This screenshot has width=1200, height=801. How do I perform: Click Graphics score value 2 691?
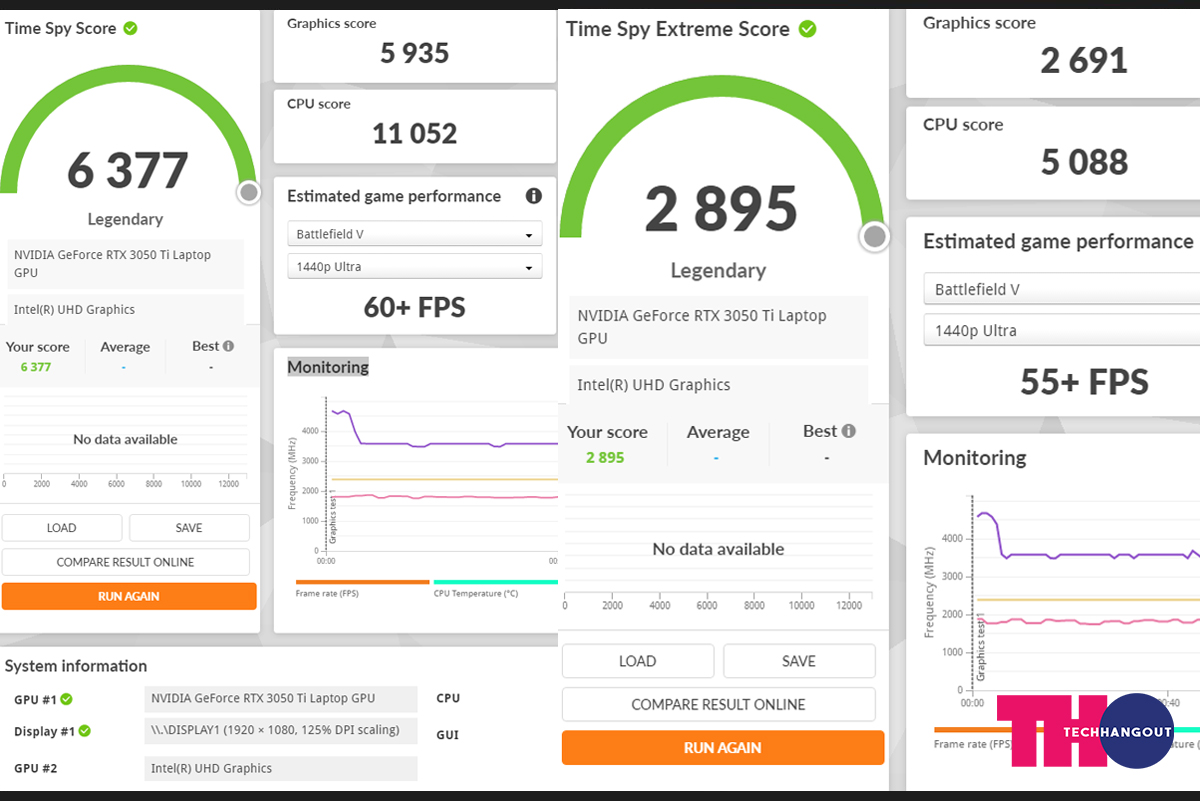coord(1084,60)
